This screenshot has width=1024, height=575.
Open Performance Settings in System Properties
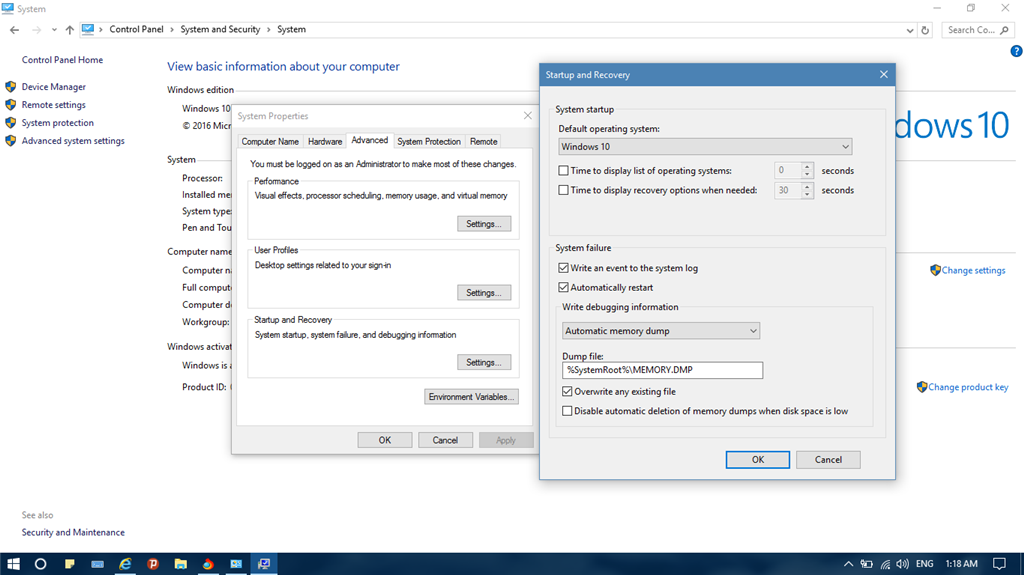point(484,223)
